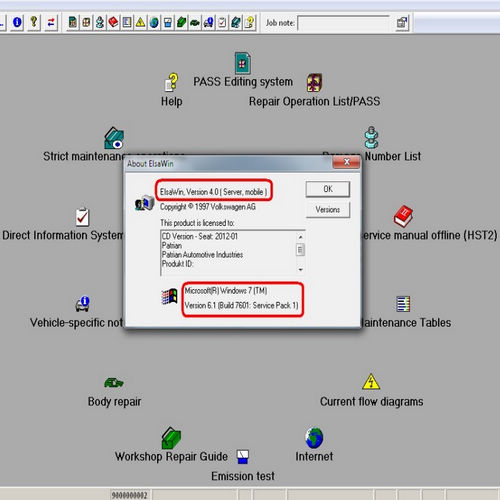Screen dimensions: 500x500
Task: Click the Vehicle-specific notes toolbar icon
Action: point(208,22)
